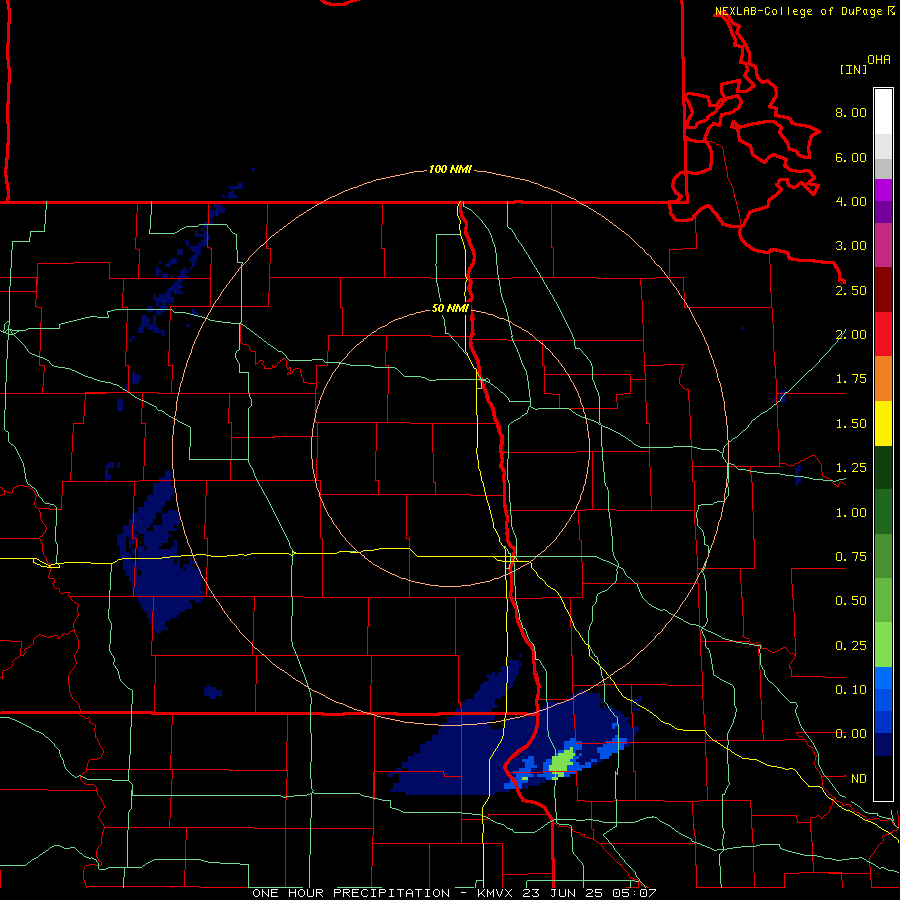Click the 0.10 legend value
This screenshot has height=900, width=900.
tap(851, 690)
